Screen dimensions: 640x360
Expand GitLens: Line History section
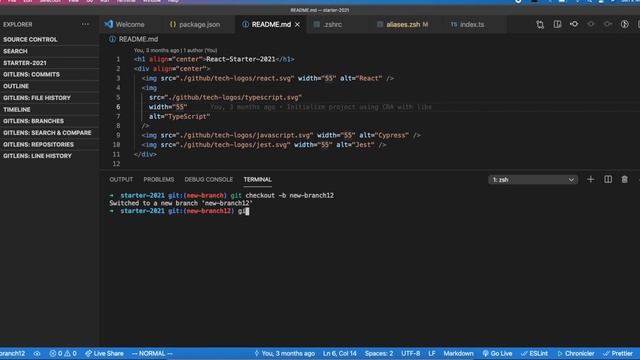[x=49, y=156]
